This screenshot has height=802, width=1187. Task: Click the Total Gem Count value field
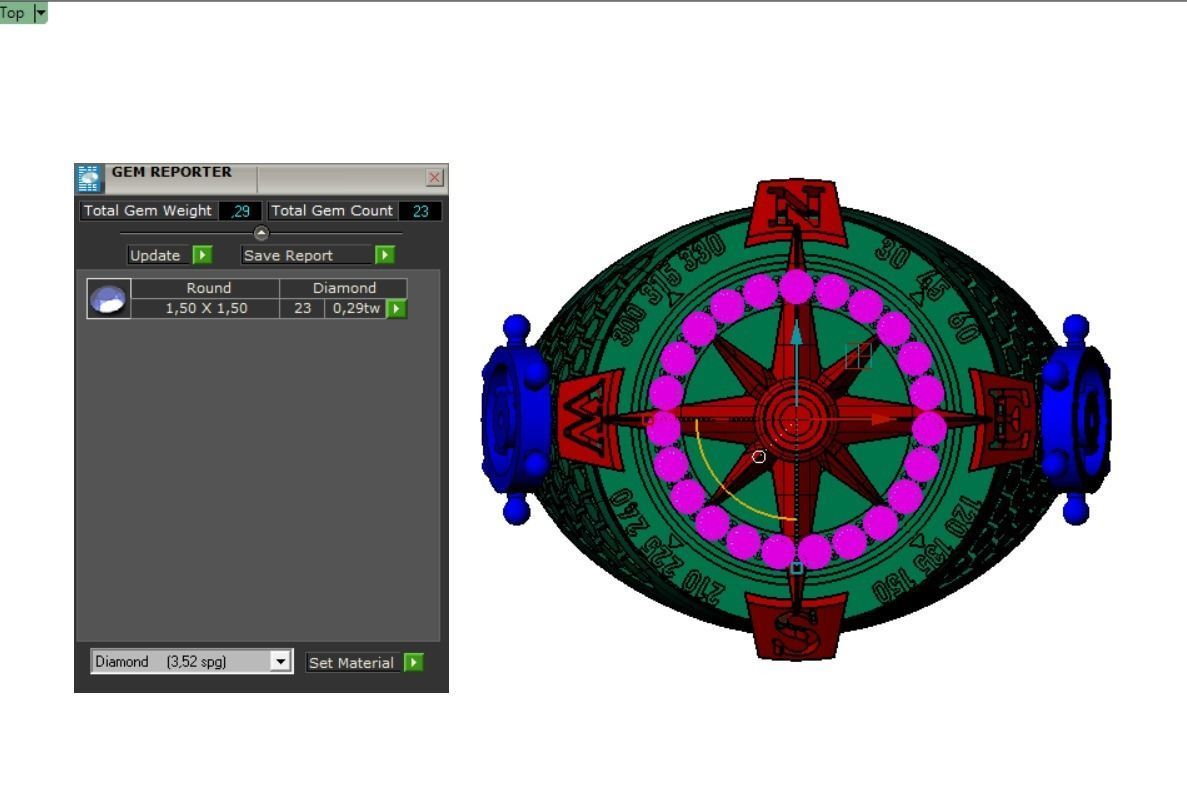420,211
